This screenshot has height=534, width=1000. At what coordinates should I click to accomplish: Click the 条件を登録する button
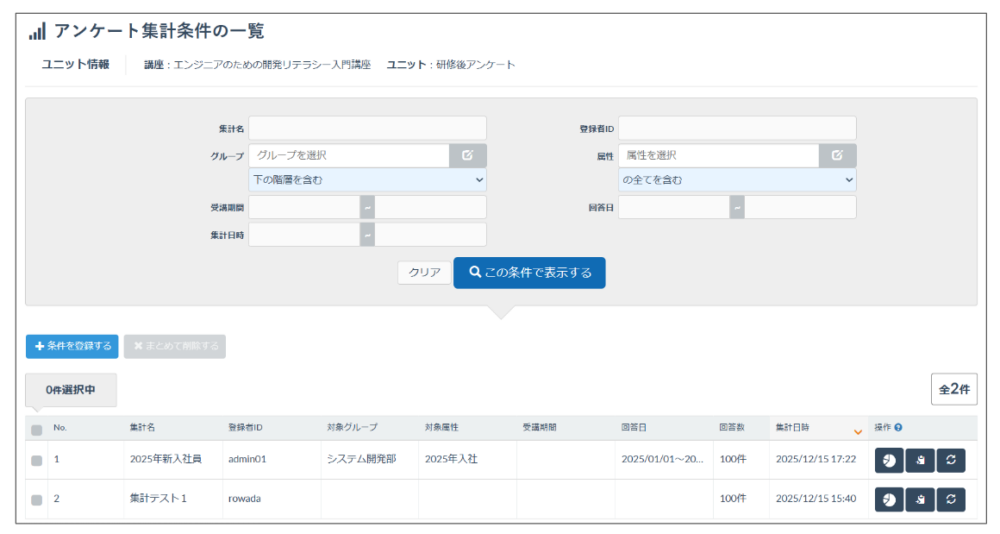(x=72, y=346)
